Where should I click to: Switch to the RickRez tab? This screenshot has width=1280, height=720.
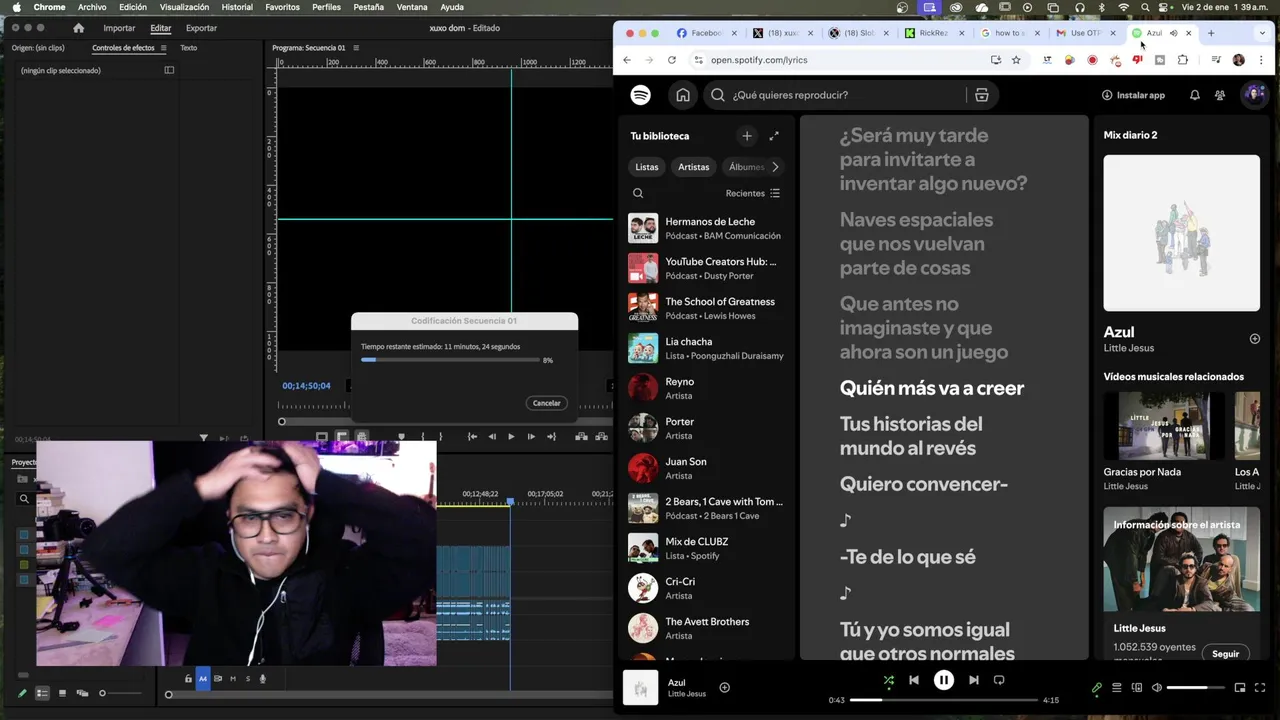click(934, 33)
